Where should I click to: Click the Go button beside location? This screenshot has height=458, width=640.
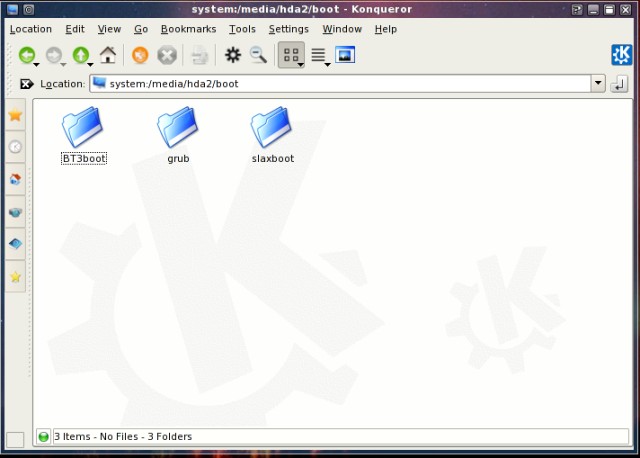pyautogui.click(x=619, y=84)
